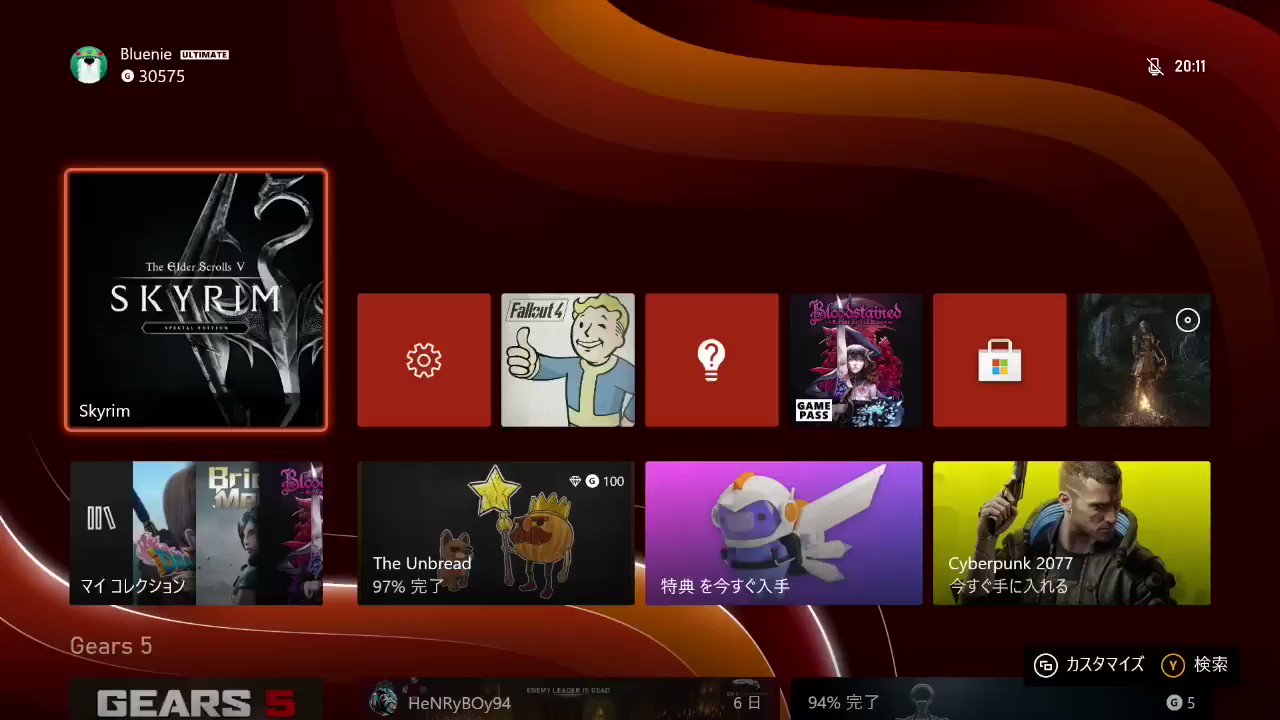Click the Gears 5 section heading

tap(111, 646)
